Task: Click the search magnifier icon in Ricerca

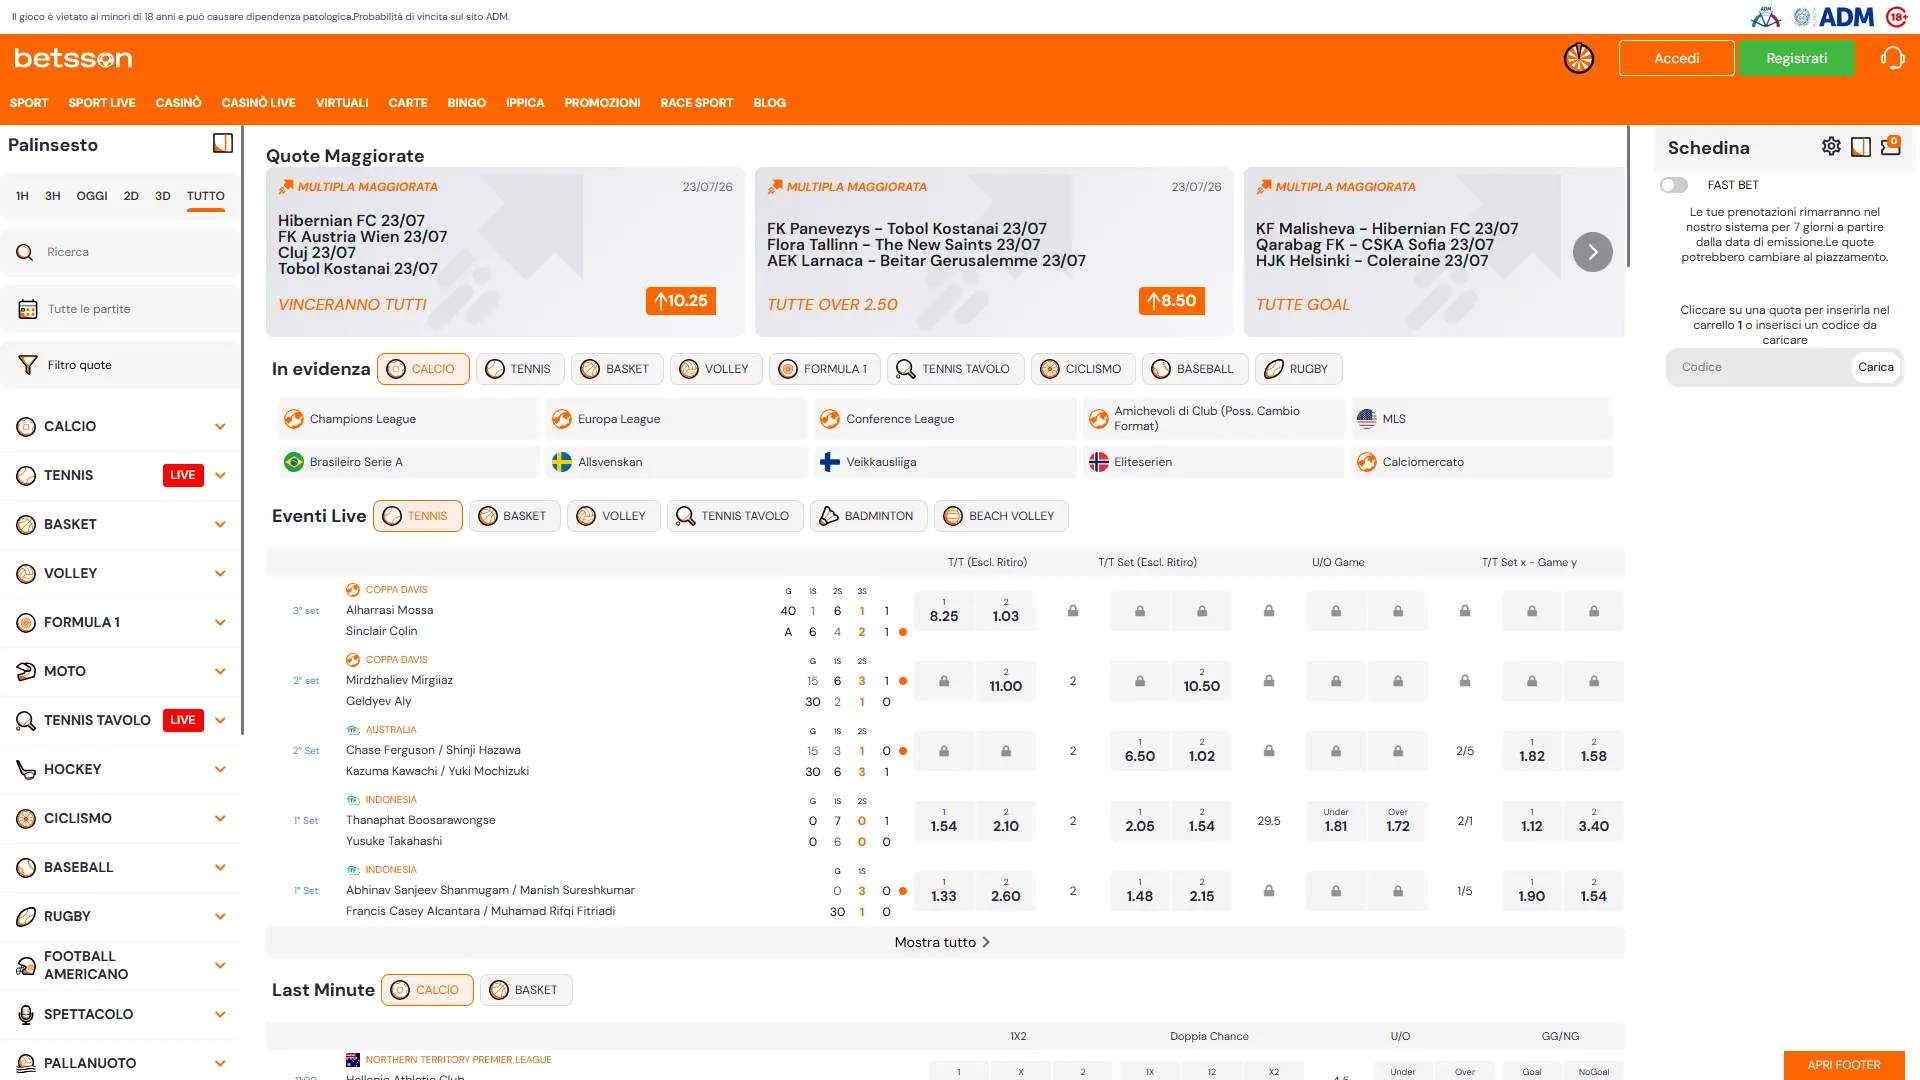Action: (25, 253)
